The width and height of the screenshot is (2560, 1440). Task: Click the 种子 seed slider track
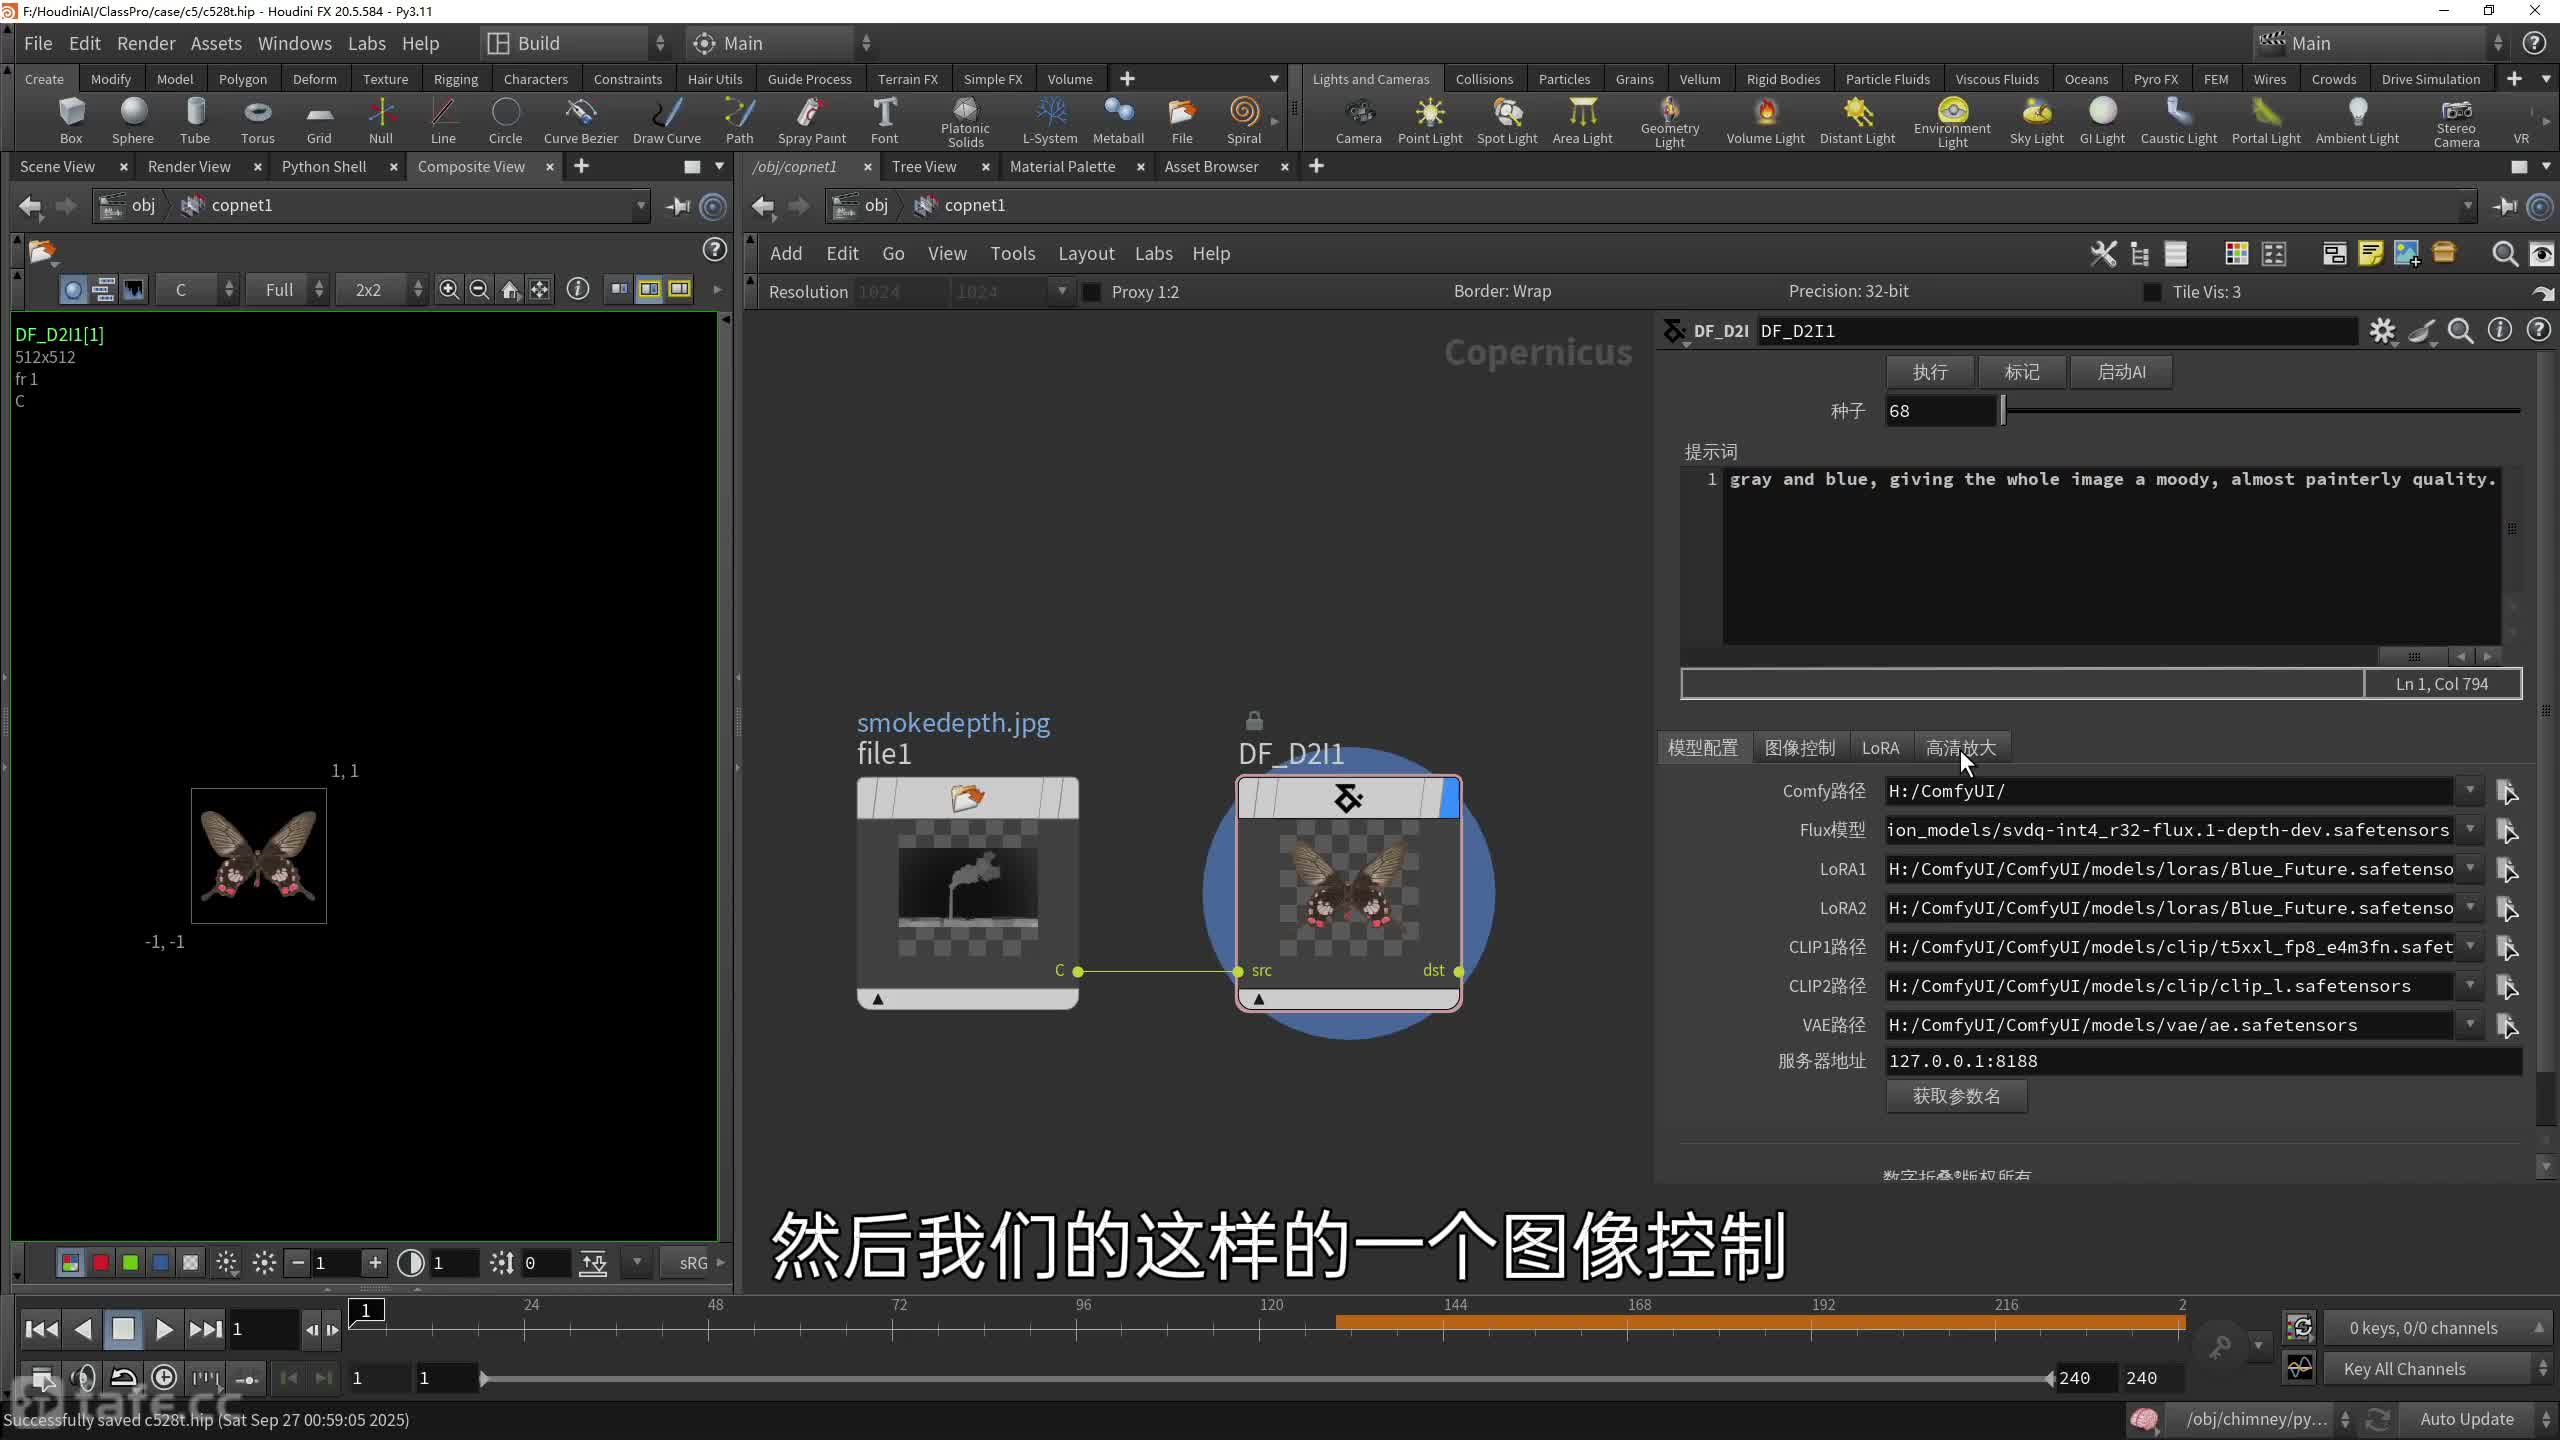point(2260,411)
